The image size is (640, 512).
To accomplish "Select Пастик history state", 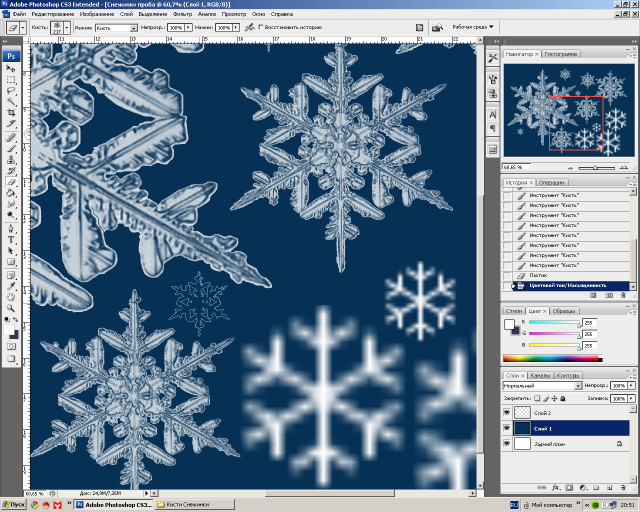I will tap(570, 276).
